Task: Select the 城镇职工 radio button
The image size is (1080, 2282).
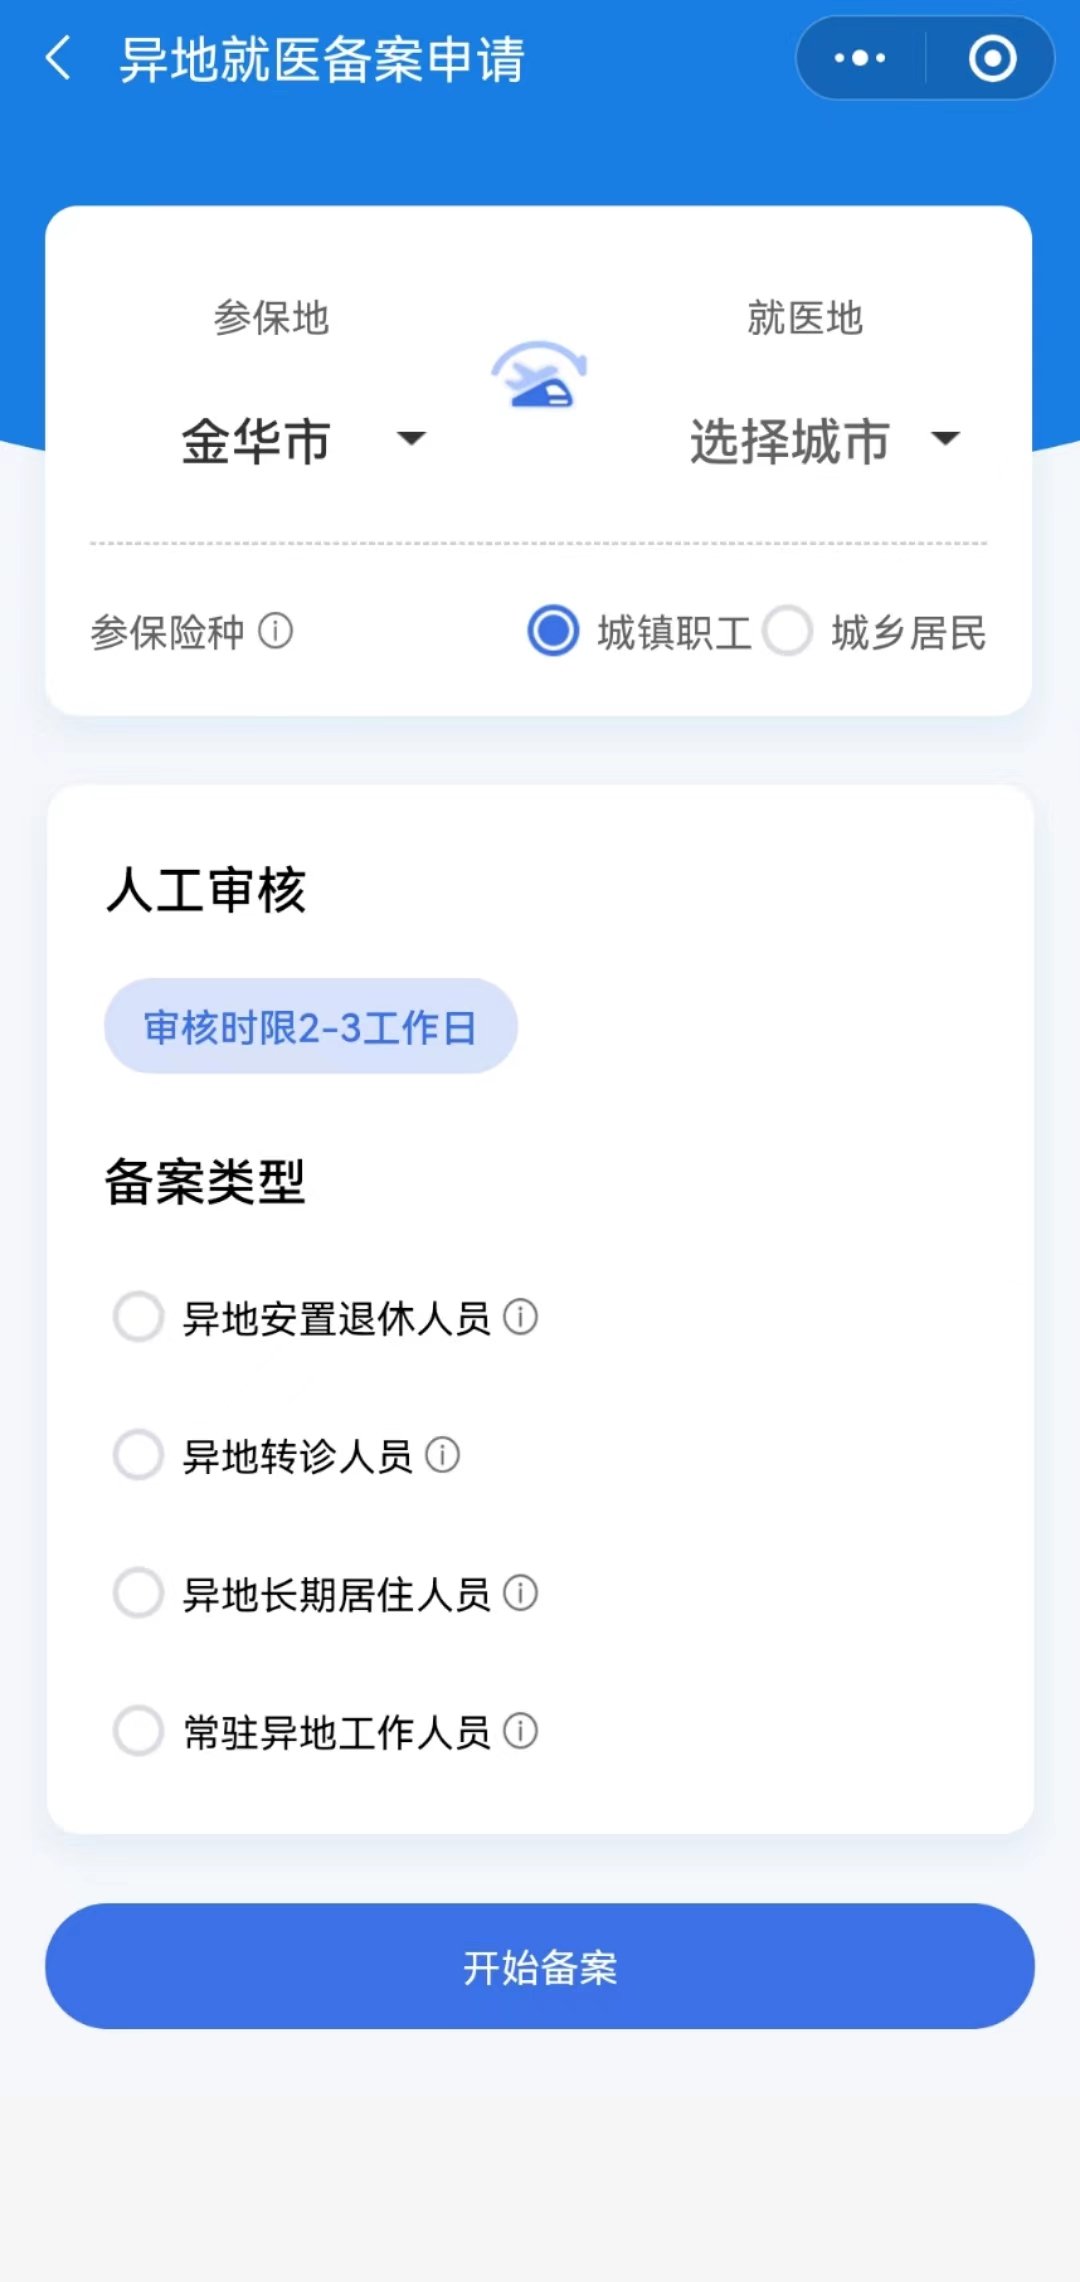Action: pos(553,631)
